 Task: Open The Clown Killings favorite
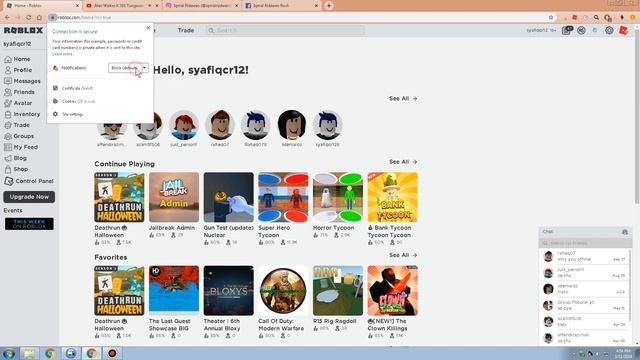(x=393, y=291)
